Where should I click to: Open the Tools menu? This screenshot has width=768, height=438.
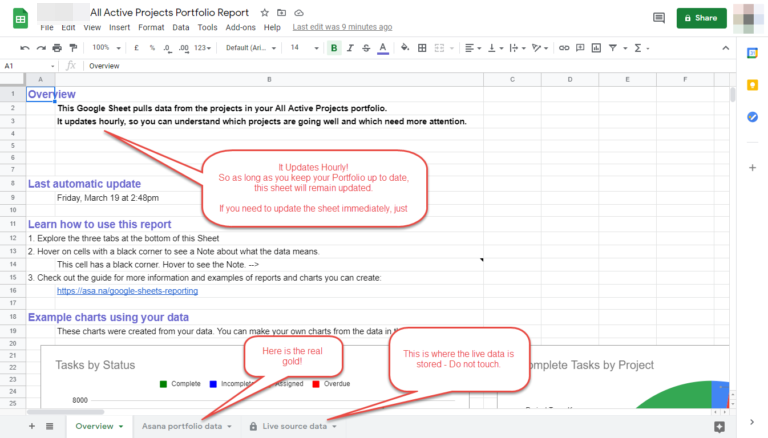click(x=207, y=27)
